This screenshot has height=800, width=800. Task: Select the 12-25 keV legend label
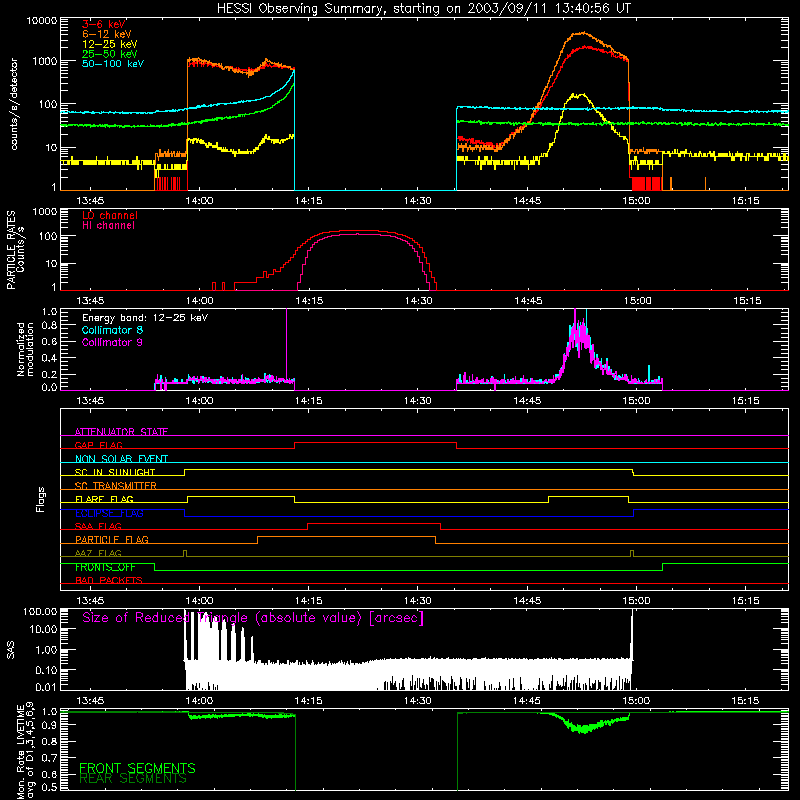[x=110, y=44]
